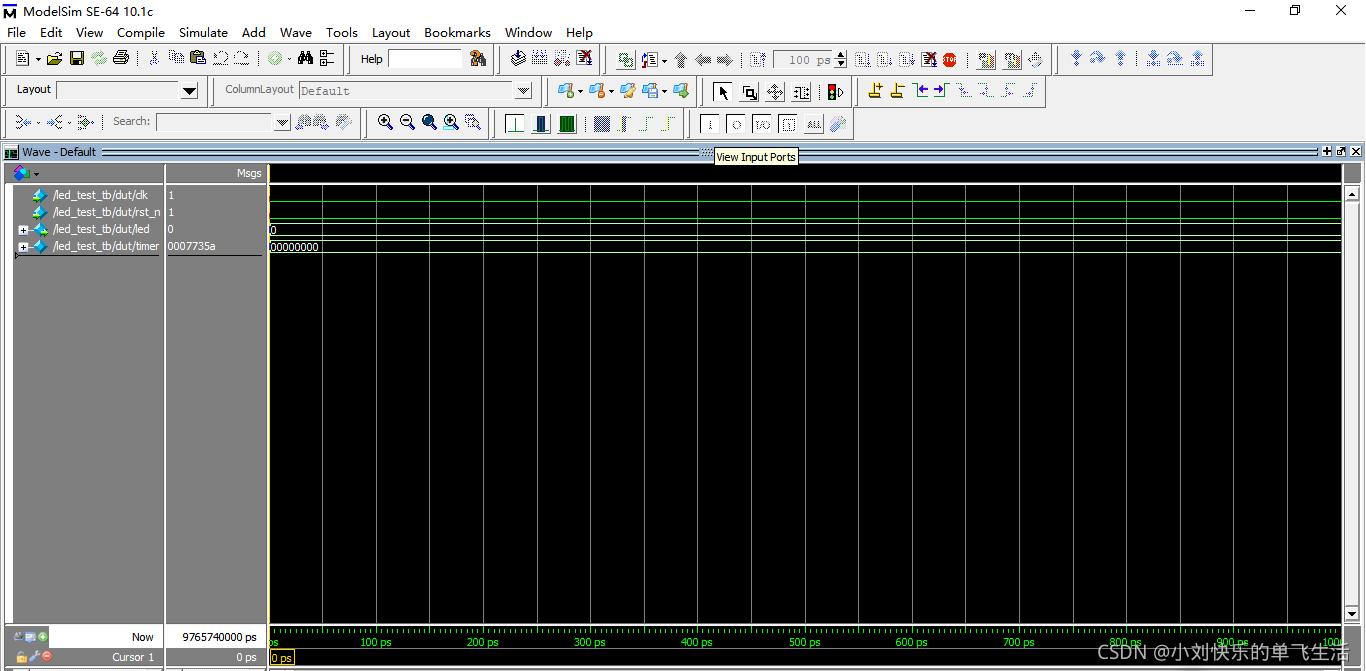Open the Compile menu
This screenshot has width=1366, height=671.
[141, 32]
